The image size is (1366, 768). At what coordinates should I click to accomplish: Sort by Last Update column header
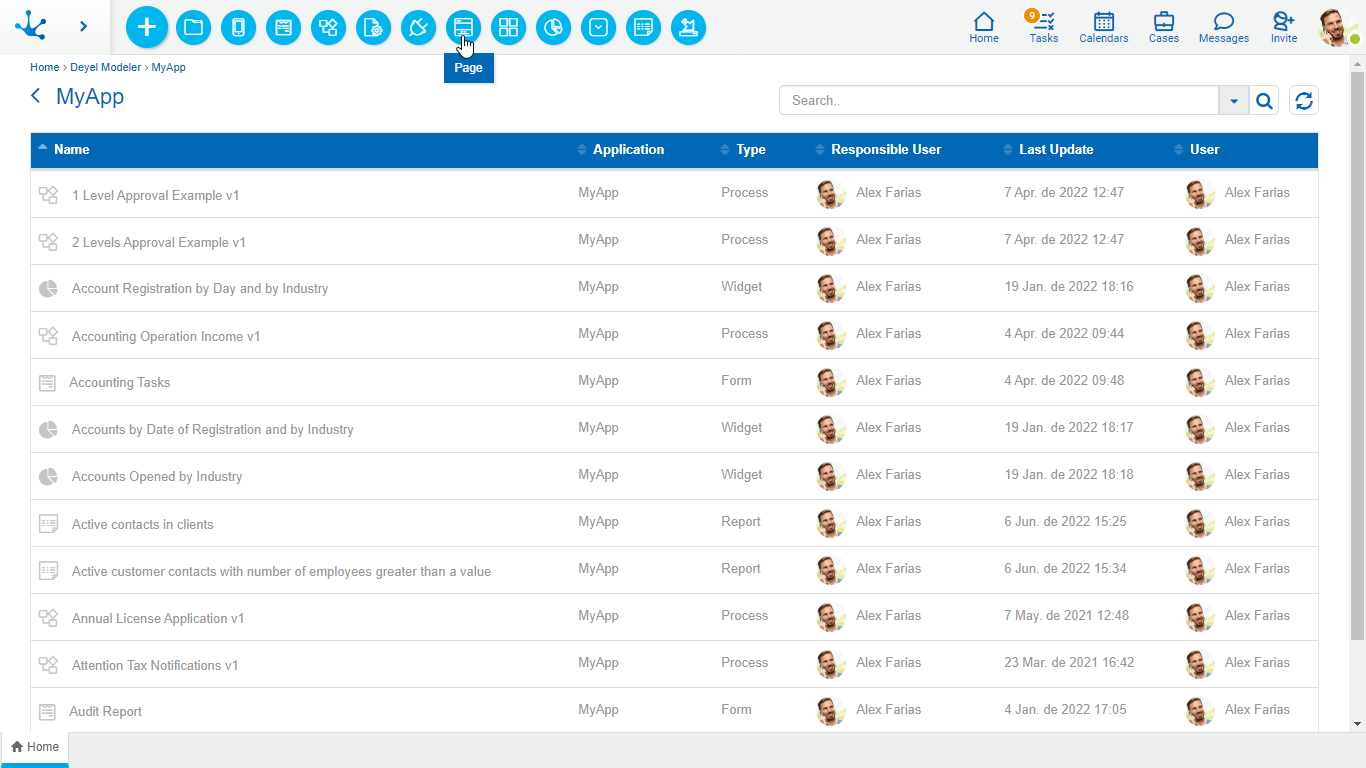click(1056, 149)
